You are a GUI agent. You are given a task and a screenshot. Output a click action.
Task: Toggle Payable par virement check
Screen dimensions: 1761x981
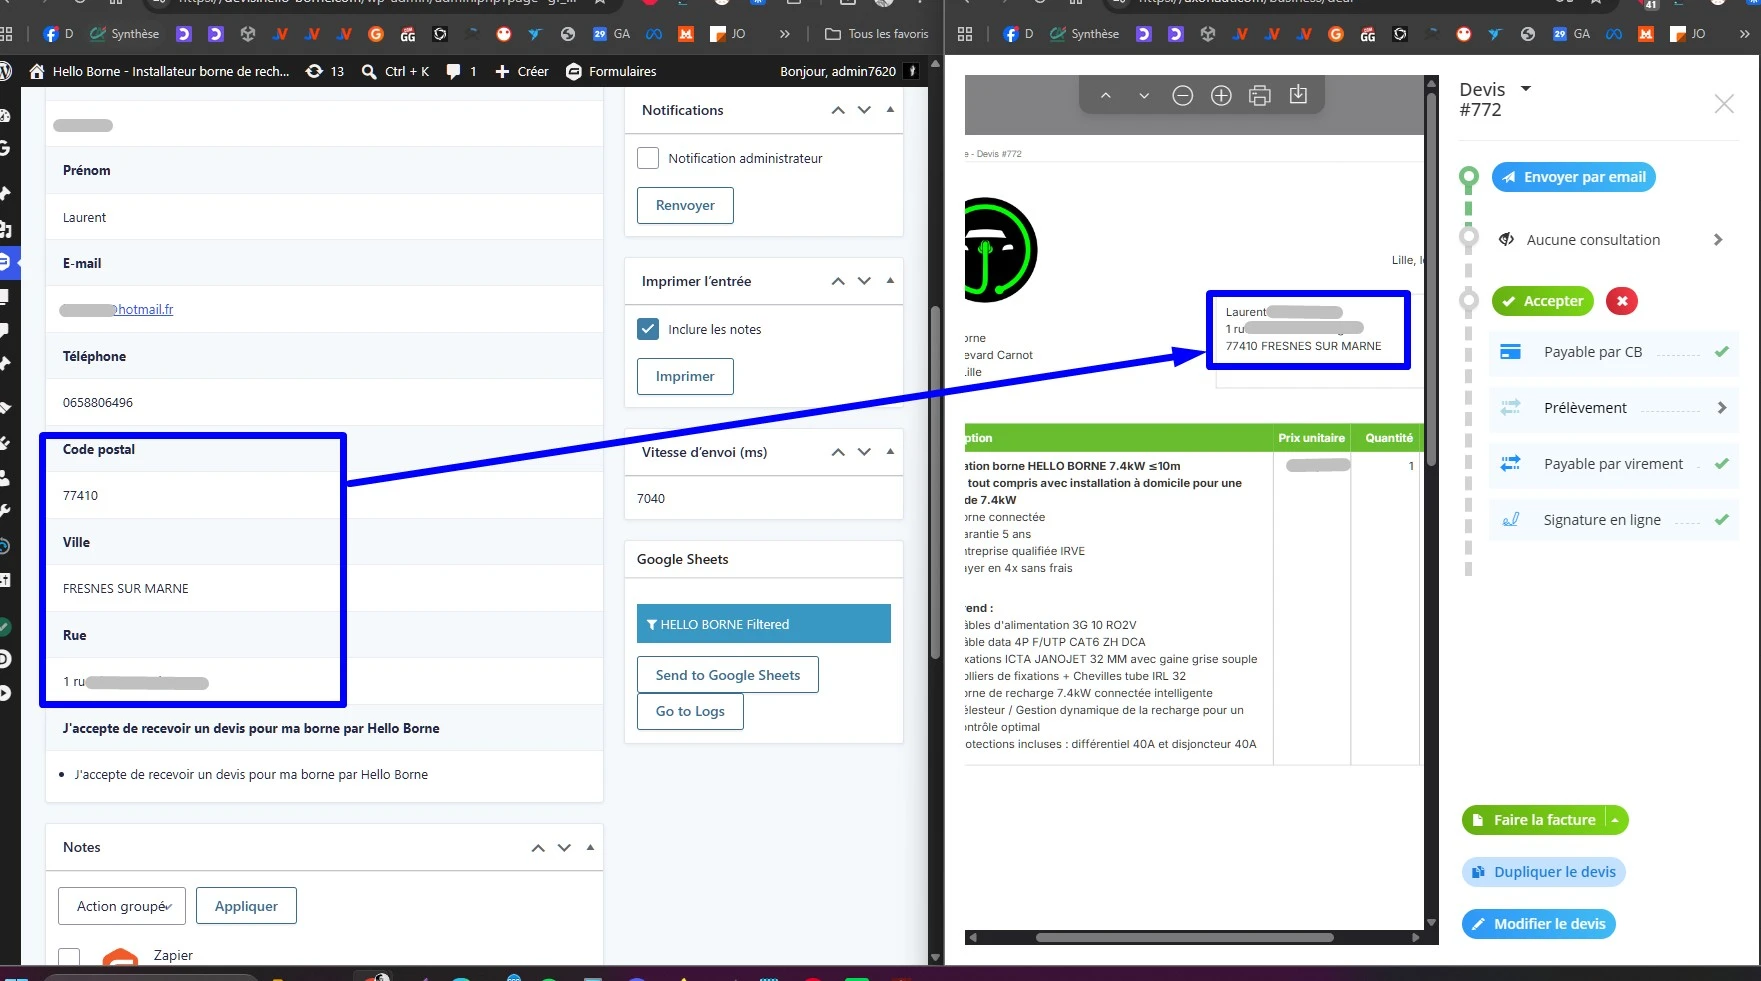1721,464
